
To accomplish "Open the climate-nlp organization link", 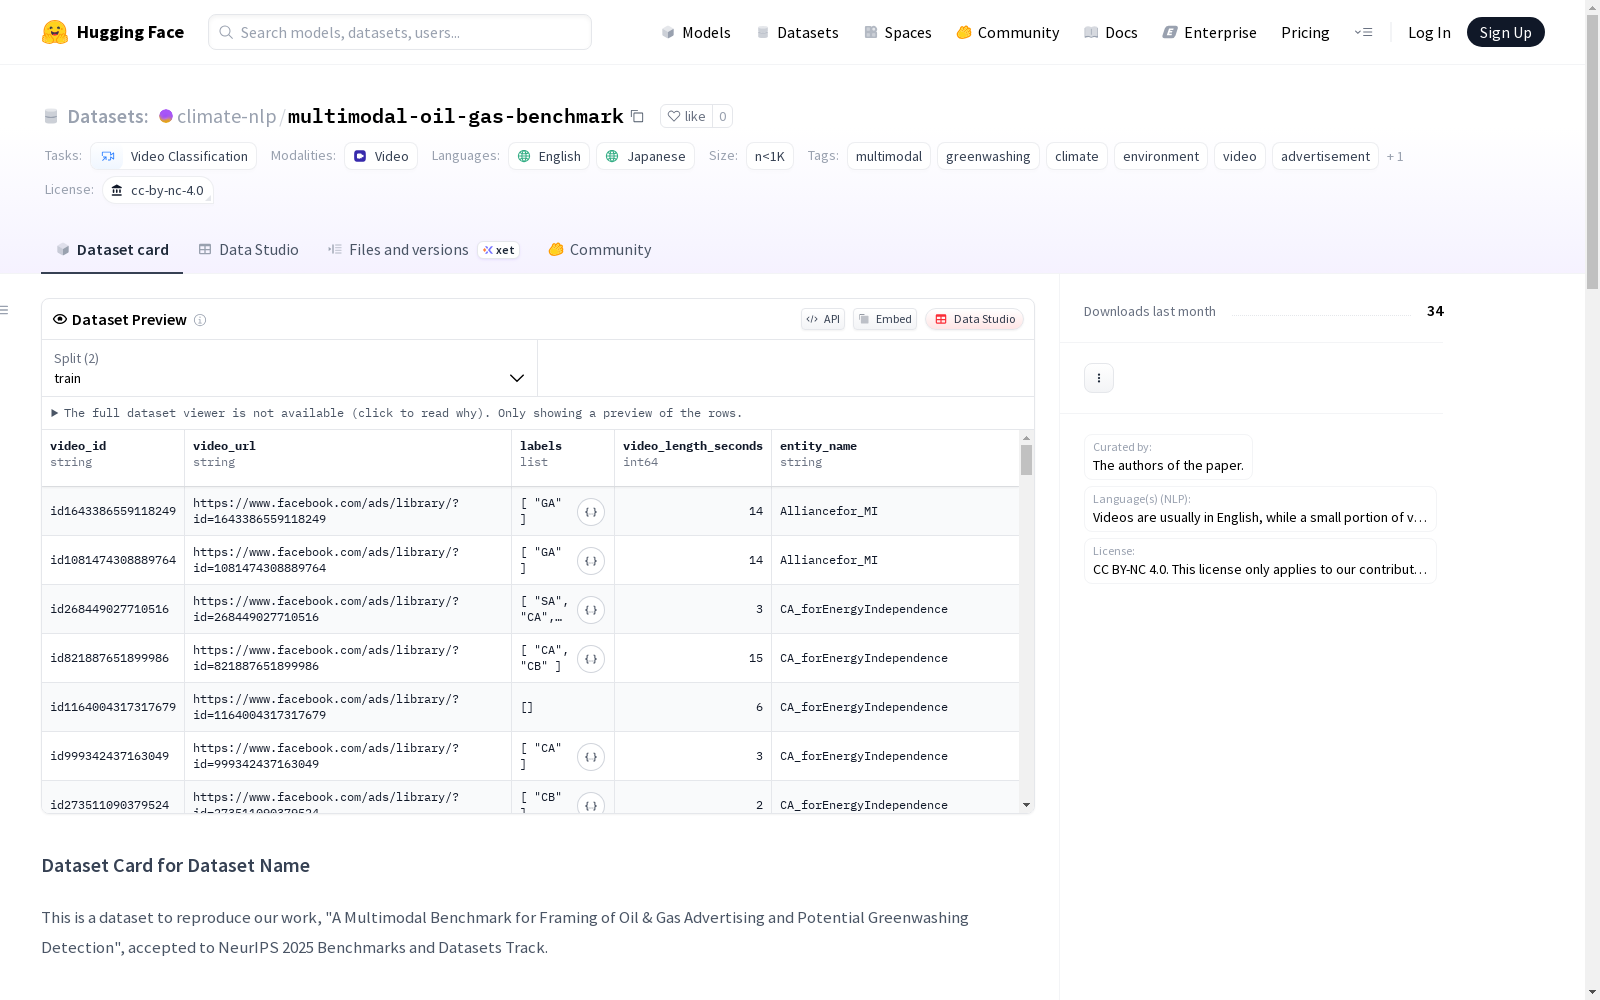I will [227, 116].
